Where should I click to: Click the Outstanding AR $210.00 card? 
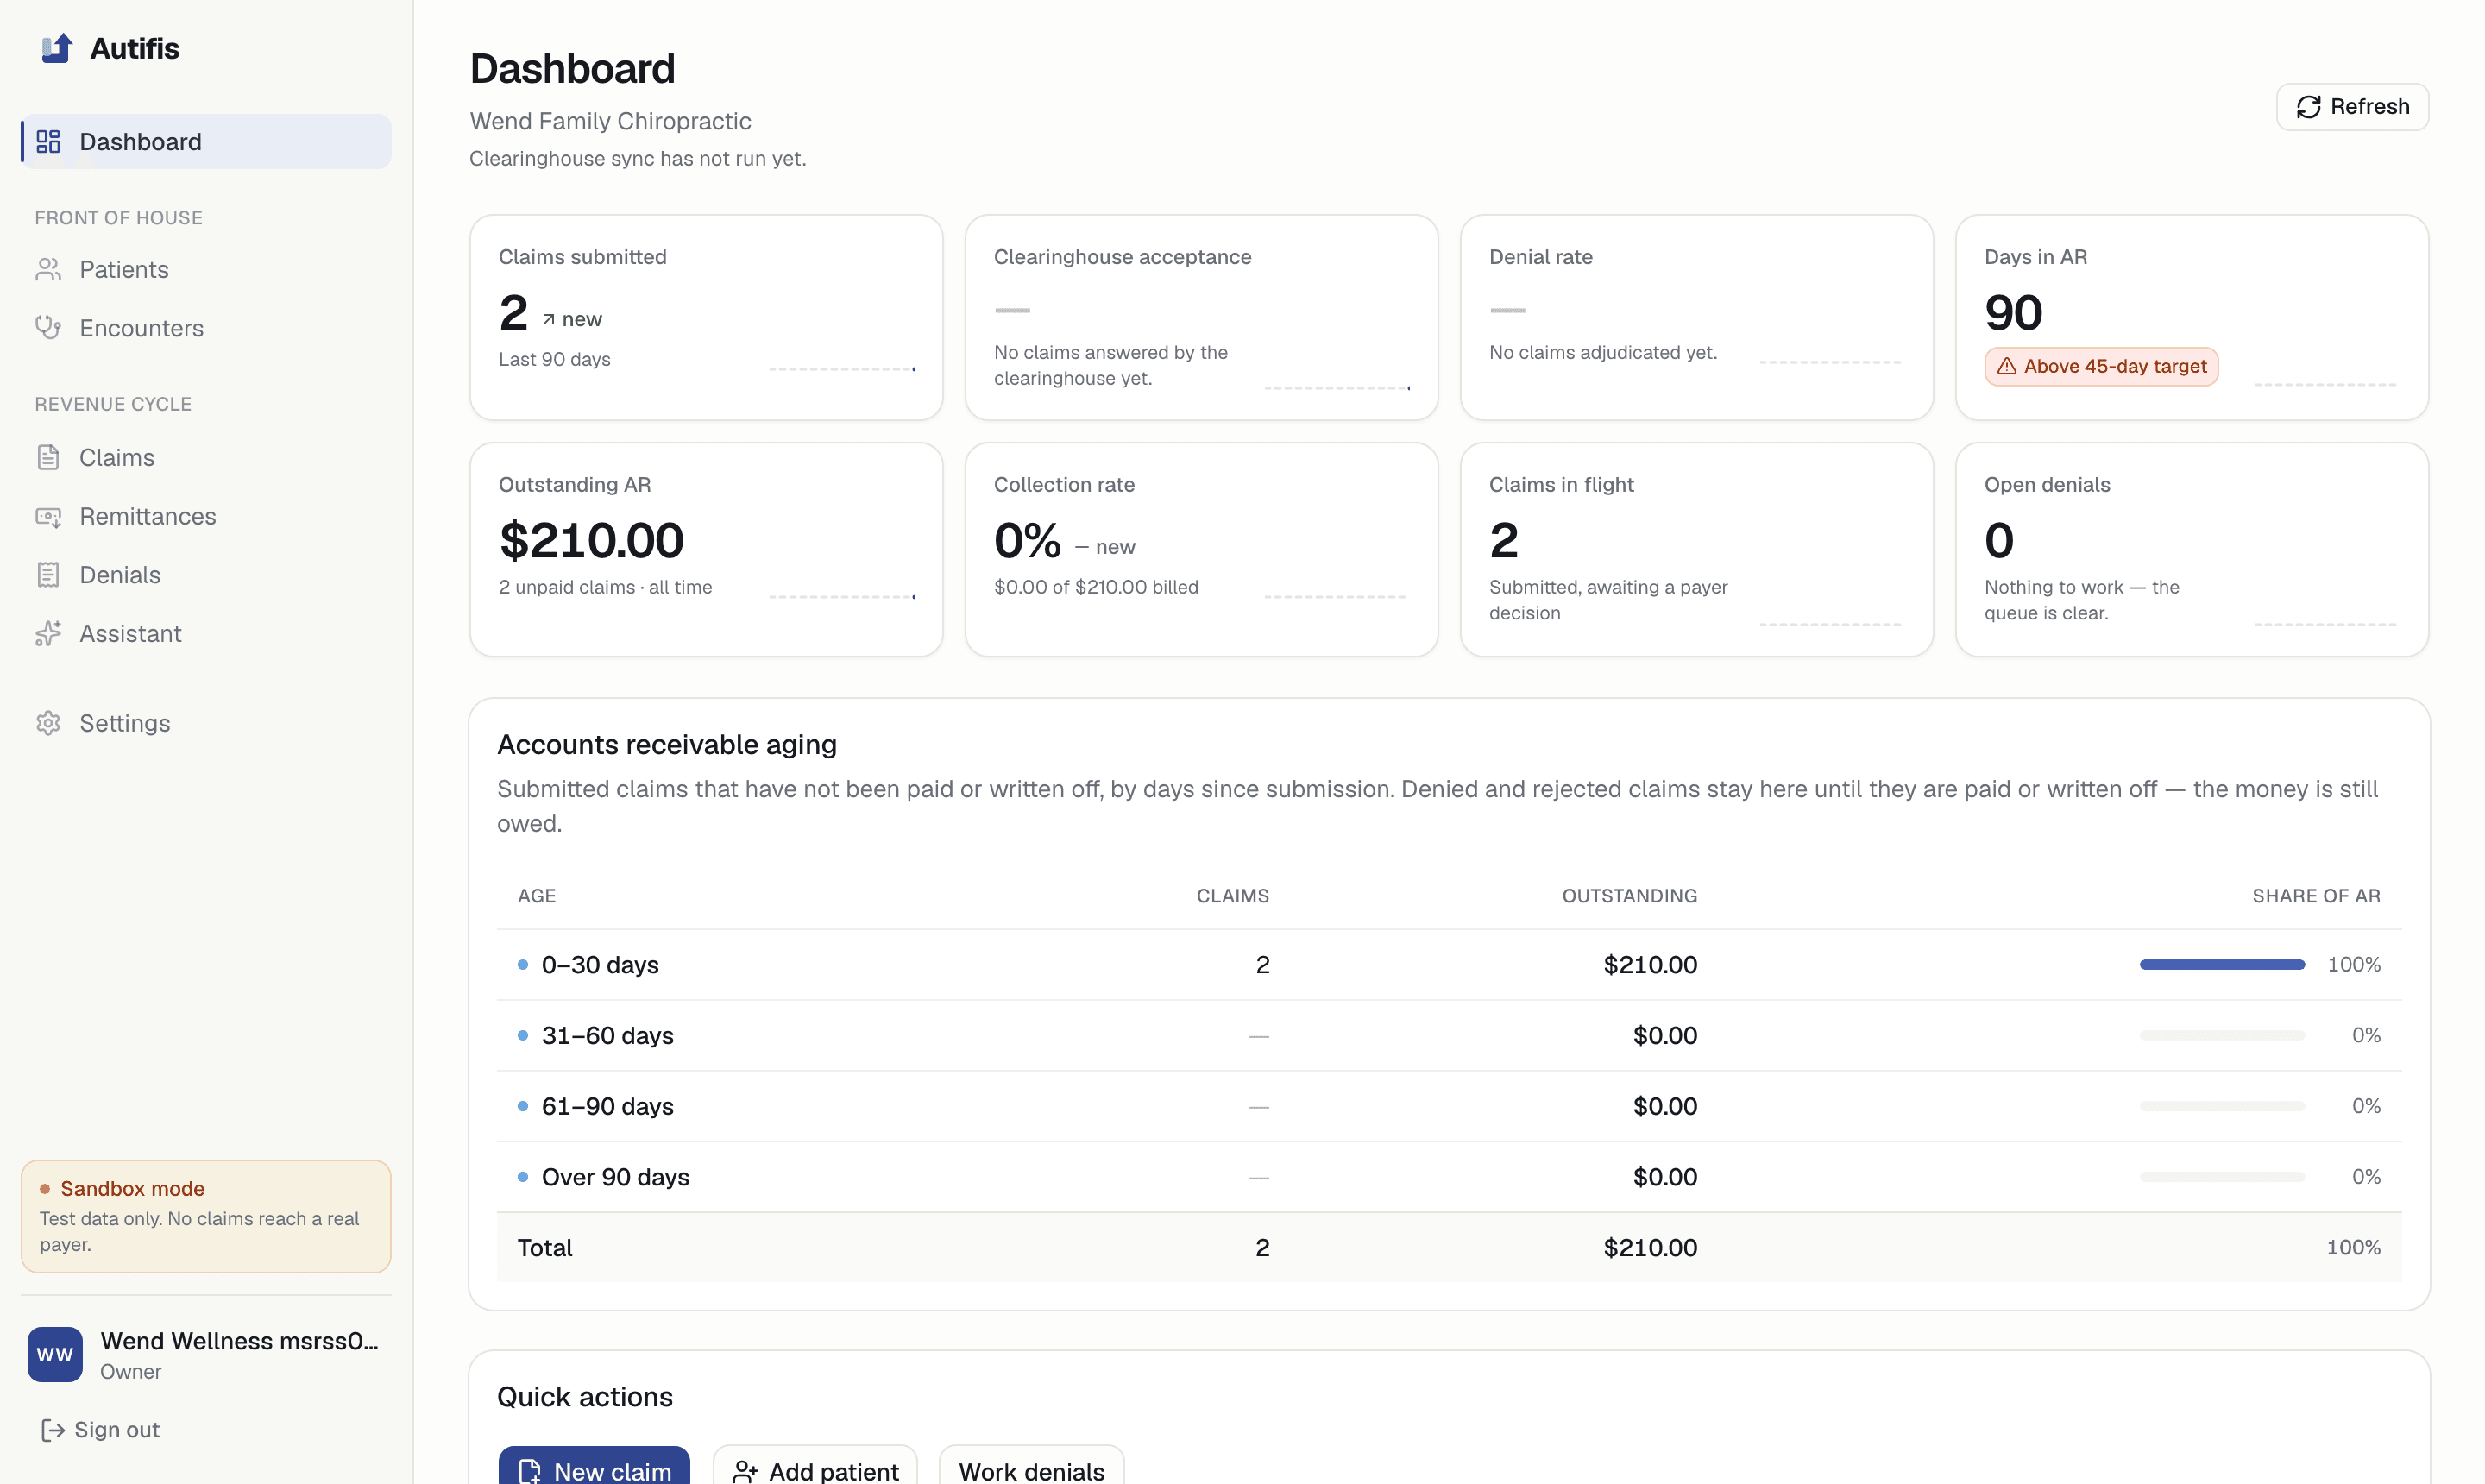pyautogui.click(x=706, y=549)
